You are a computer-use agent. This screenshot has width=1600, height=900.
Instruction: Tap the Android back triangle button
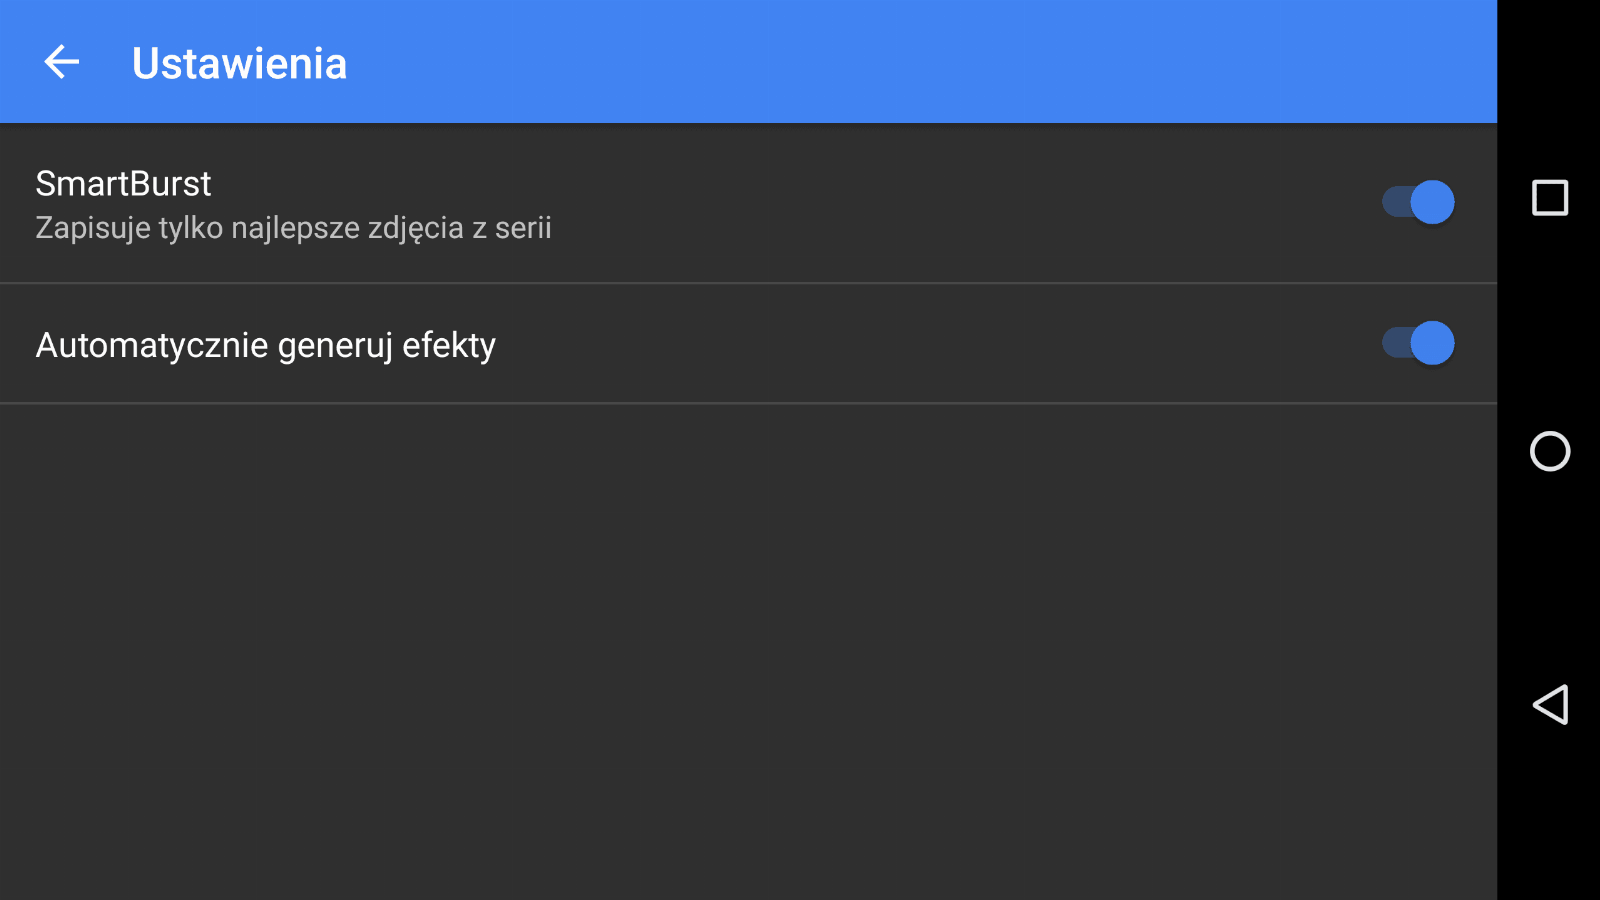point(1550,705)
